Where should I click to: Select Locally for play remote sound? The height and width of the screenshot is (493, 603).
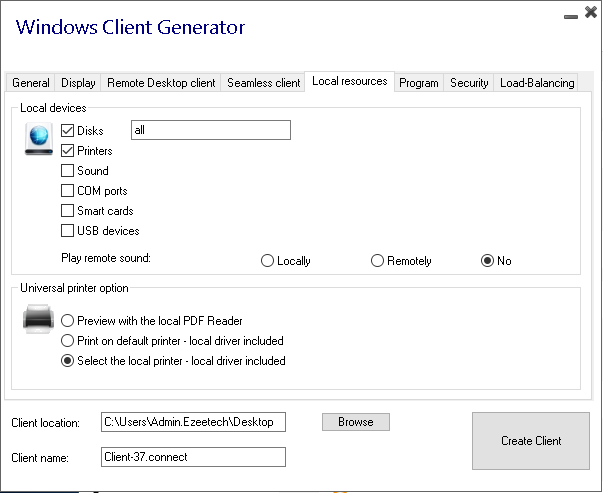point(267,261)
